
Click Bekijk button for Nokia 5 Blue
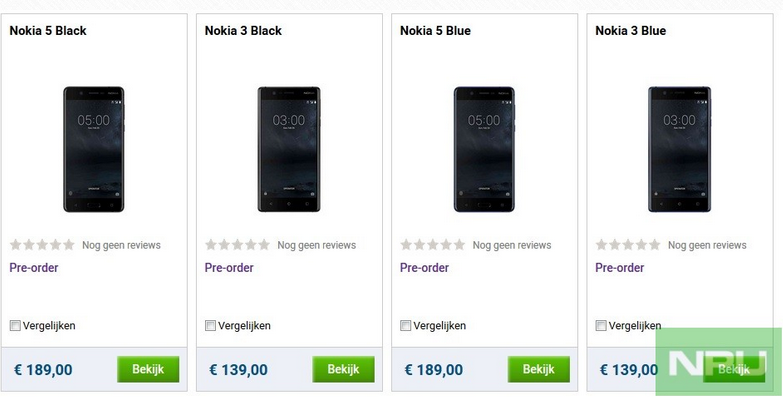coord(539,370)
